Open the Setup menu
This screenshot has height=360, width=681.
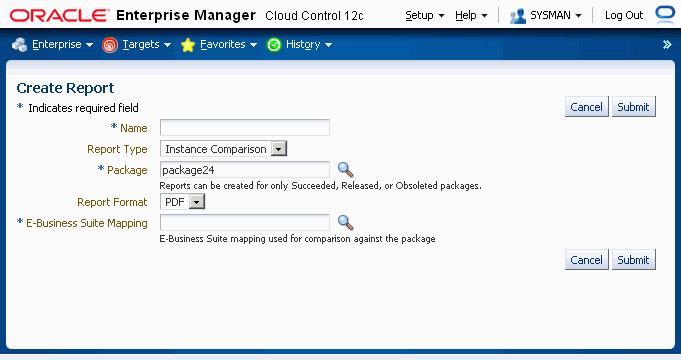pos(425,16)
